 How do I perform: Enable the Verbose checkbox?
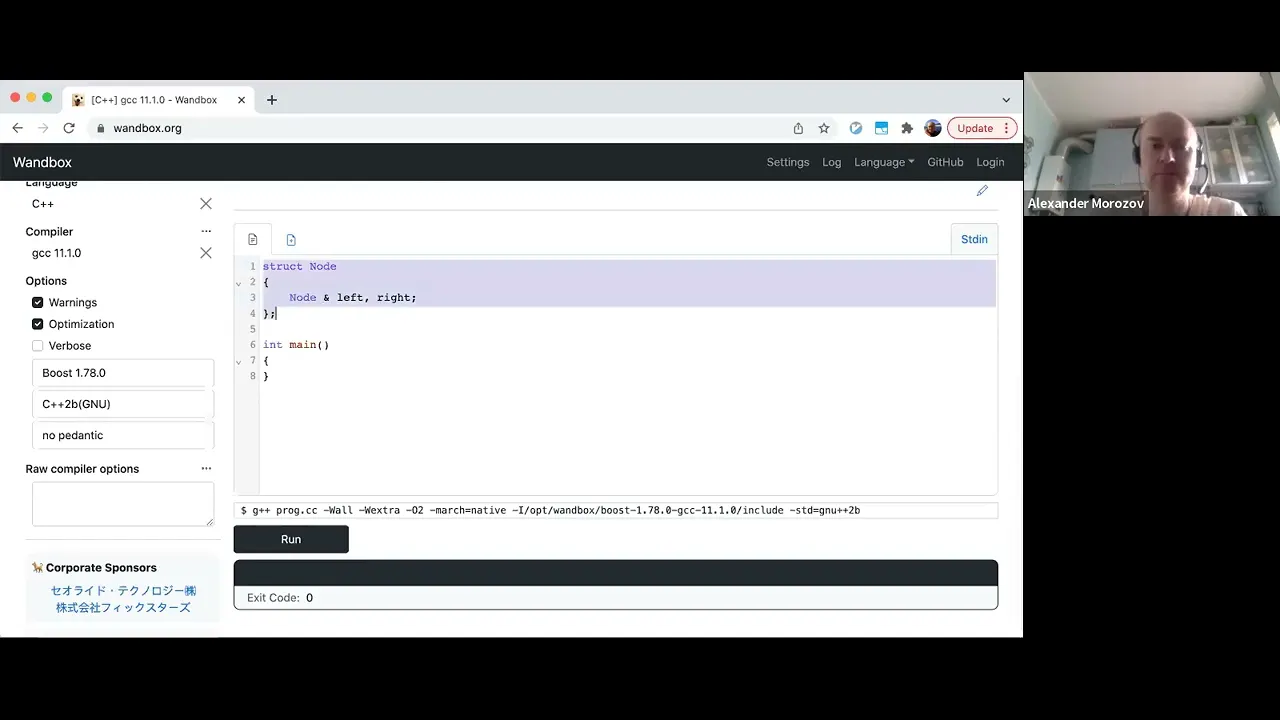38,346
